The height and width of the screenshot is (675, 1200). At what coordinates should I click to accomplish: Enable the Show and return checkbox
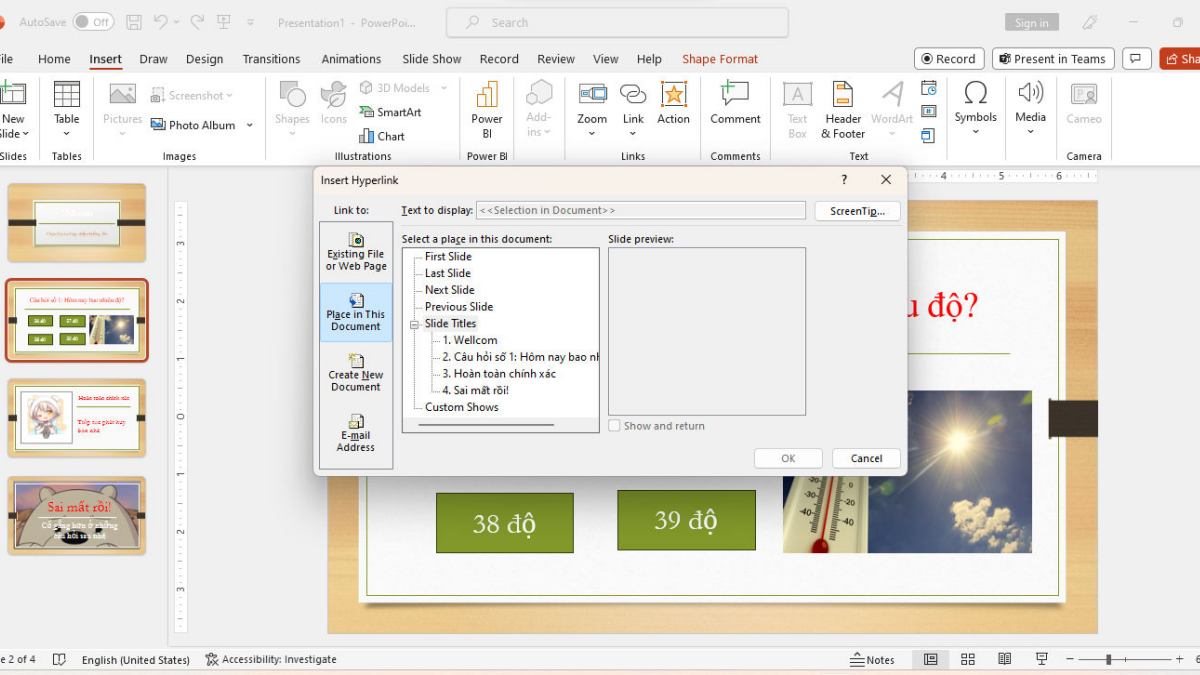pyautogui.click(x=615, y=425)
